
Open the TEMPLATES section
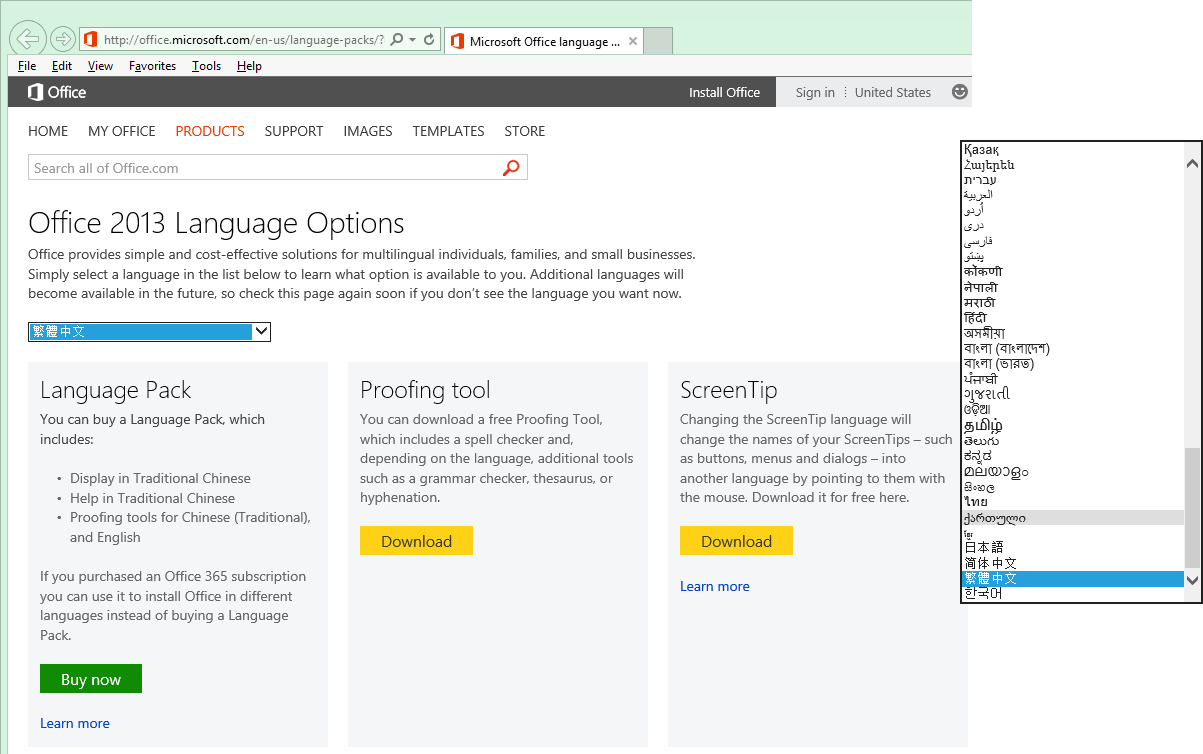pyautogui.click(x=448, y=131)
